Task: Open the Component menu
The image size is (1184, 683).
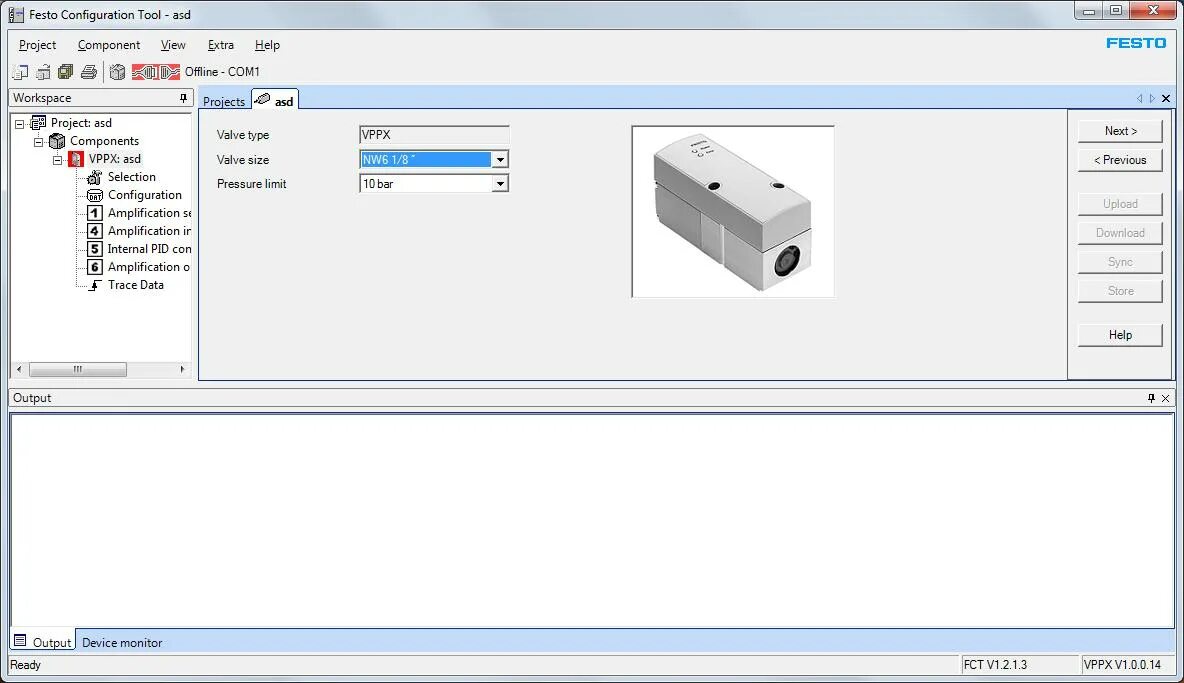Action: tap(109, 45)
